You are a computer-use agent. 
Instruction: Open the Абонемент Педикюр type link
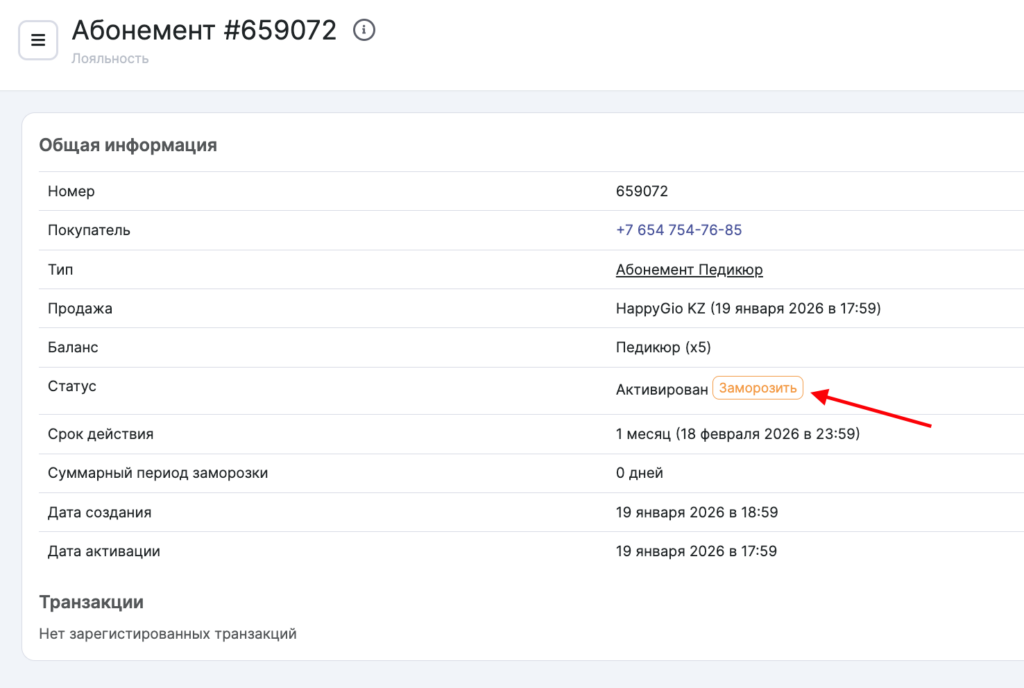(689, 270)
